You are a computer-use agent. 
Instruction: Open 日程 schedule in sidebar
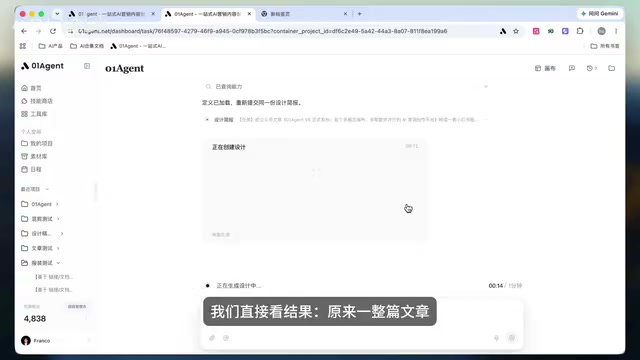pyautogui.click(x=31, y=169)
